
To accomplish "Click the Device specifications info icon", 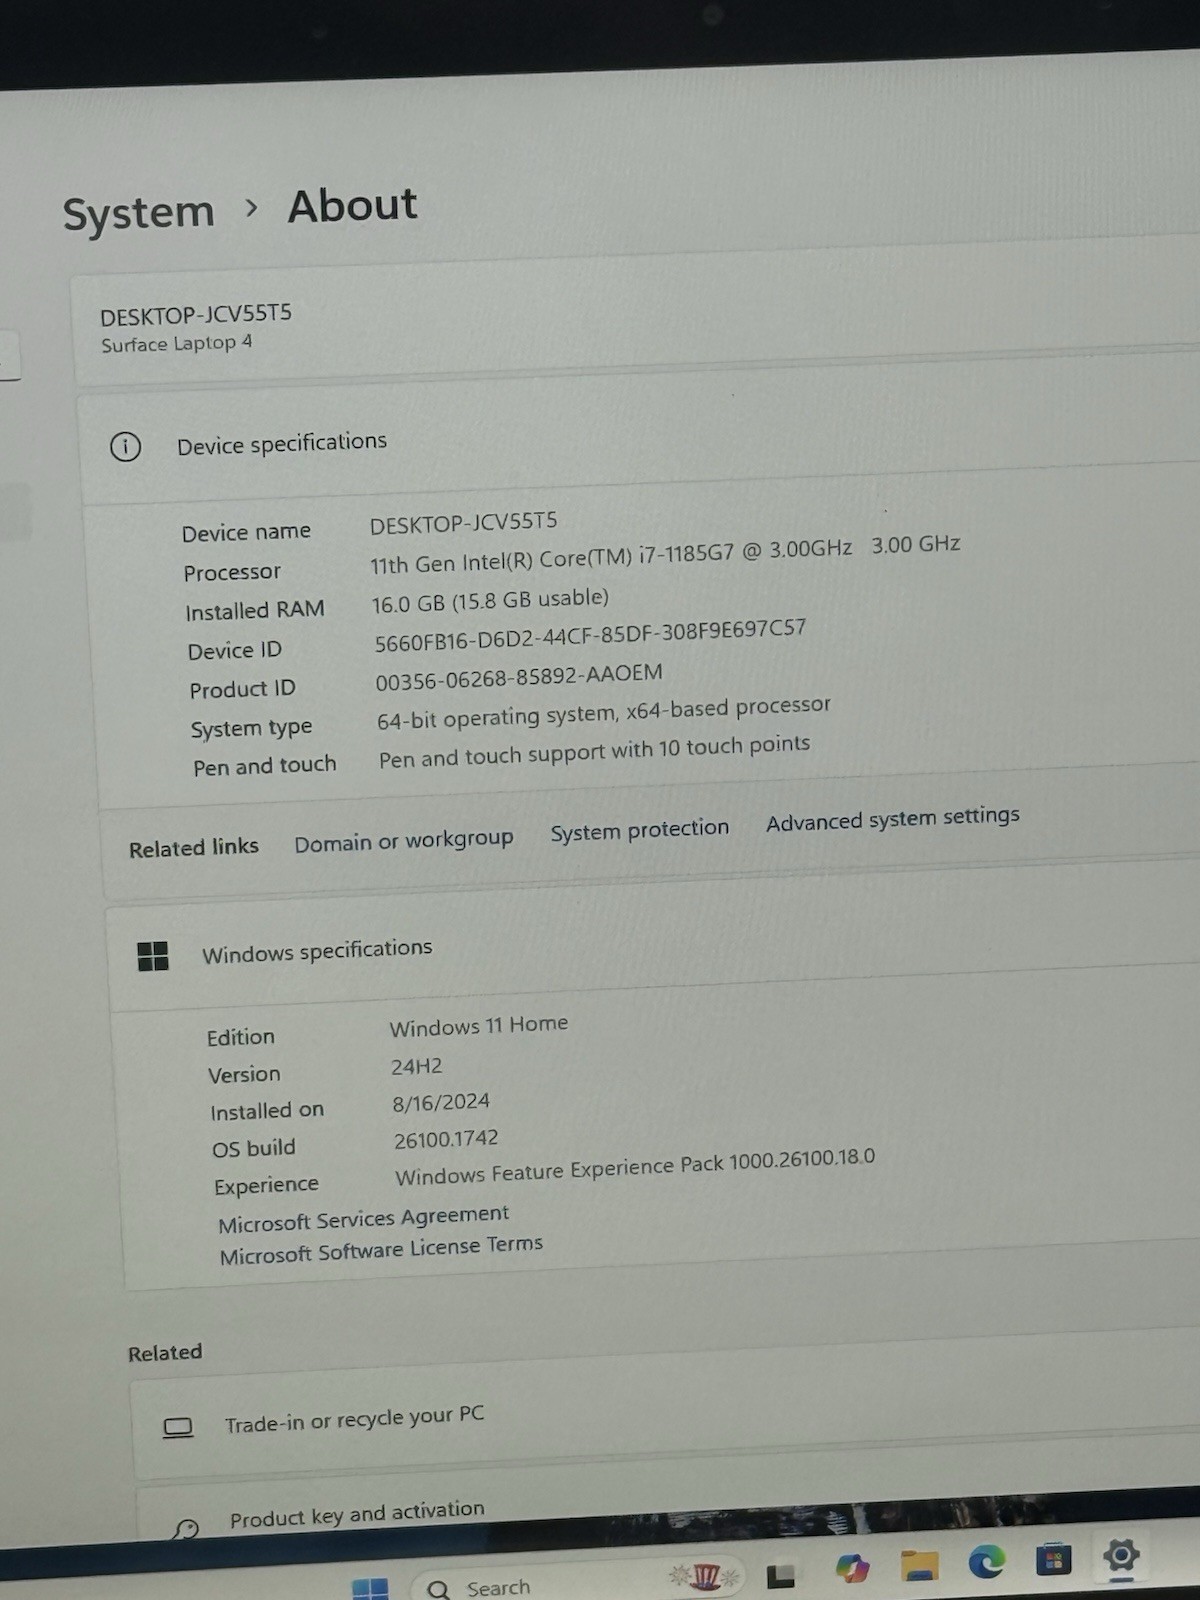I will [x=125, y=447].
